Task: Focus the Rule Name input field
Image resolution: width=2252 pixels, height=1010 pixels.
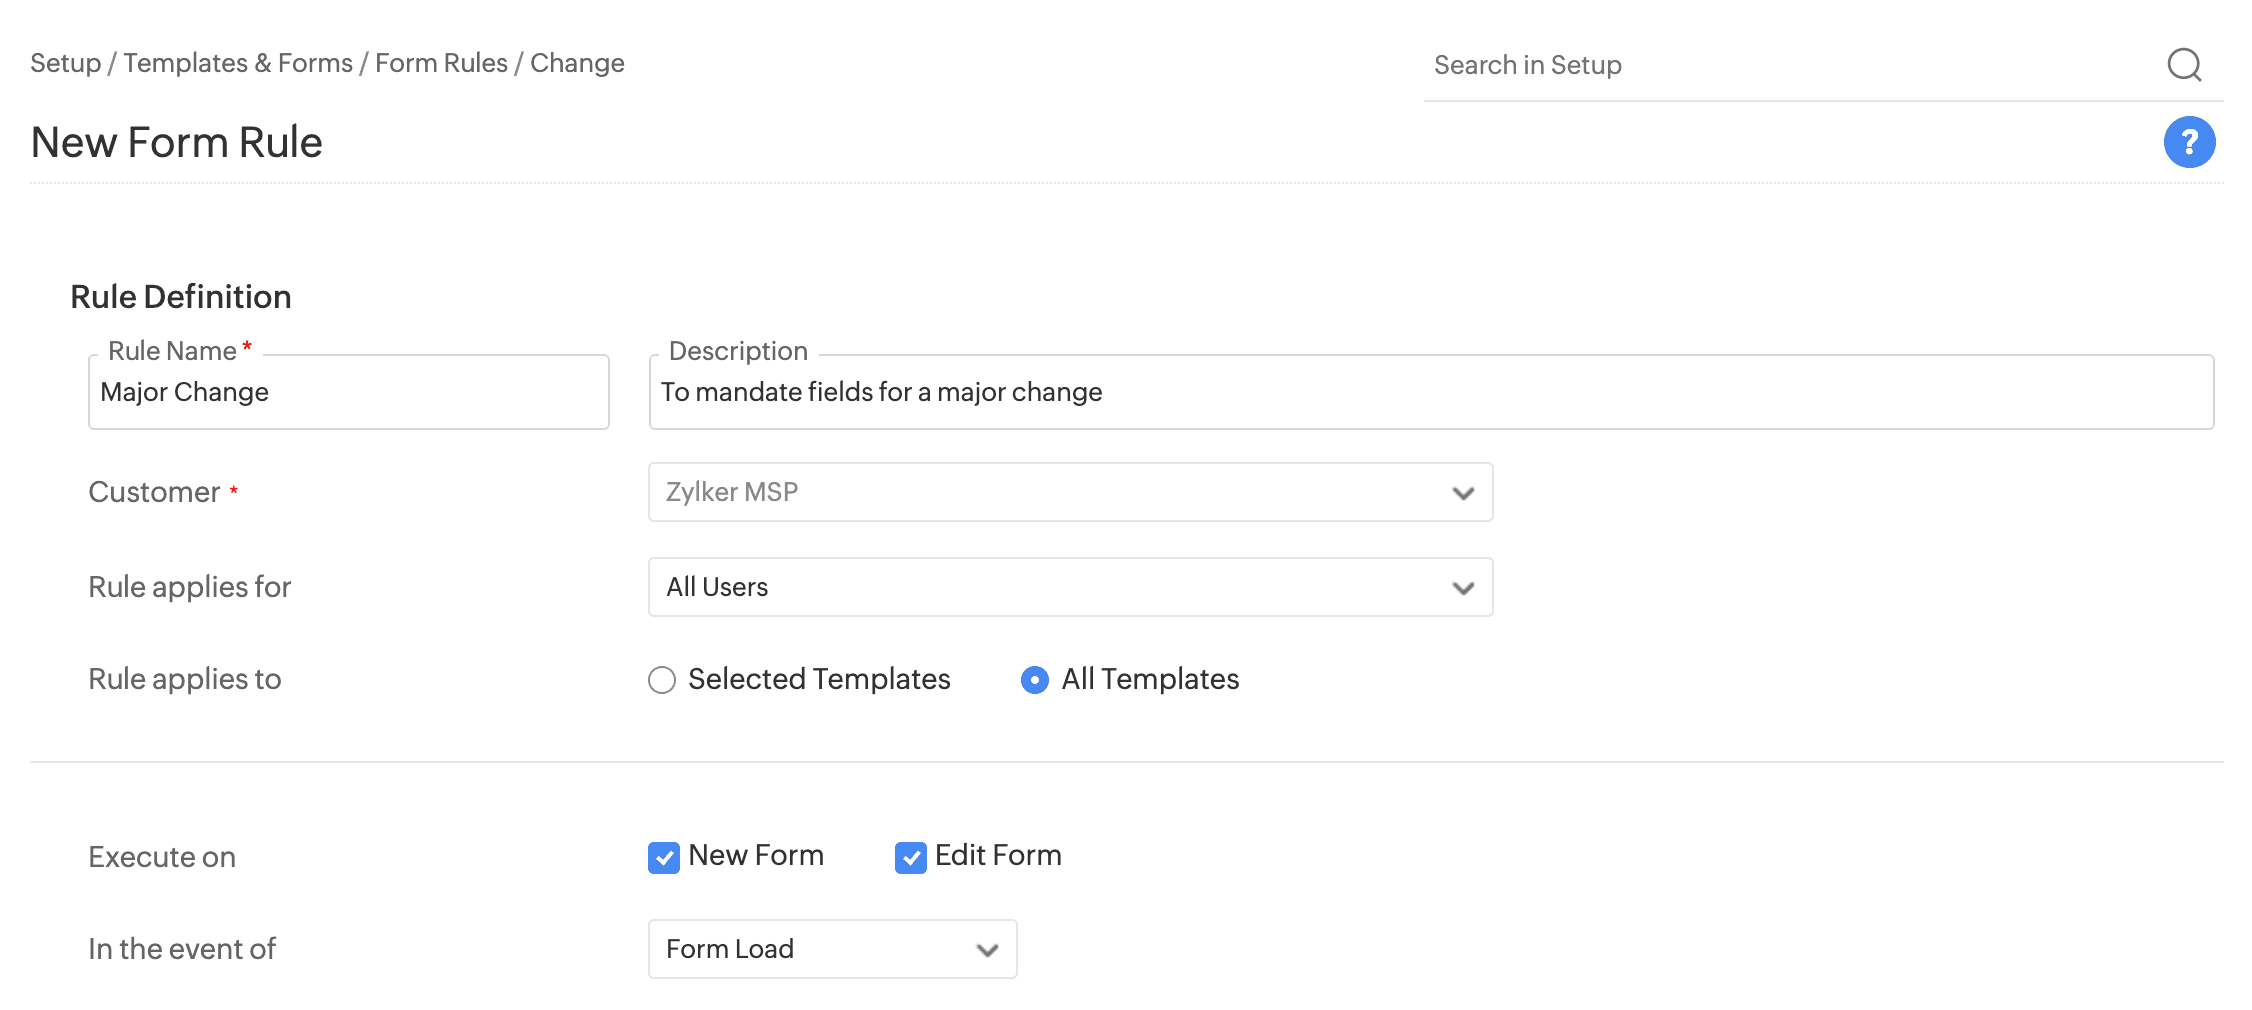Action: [x=348, y=392]
